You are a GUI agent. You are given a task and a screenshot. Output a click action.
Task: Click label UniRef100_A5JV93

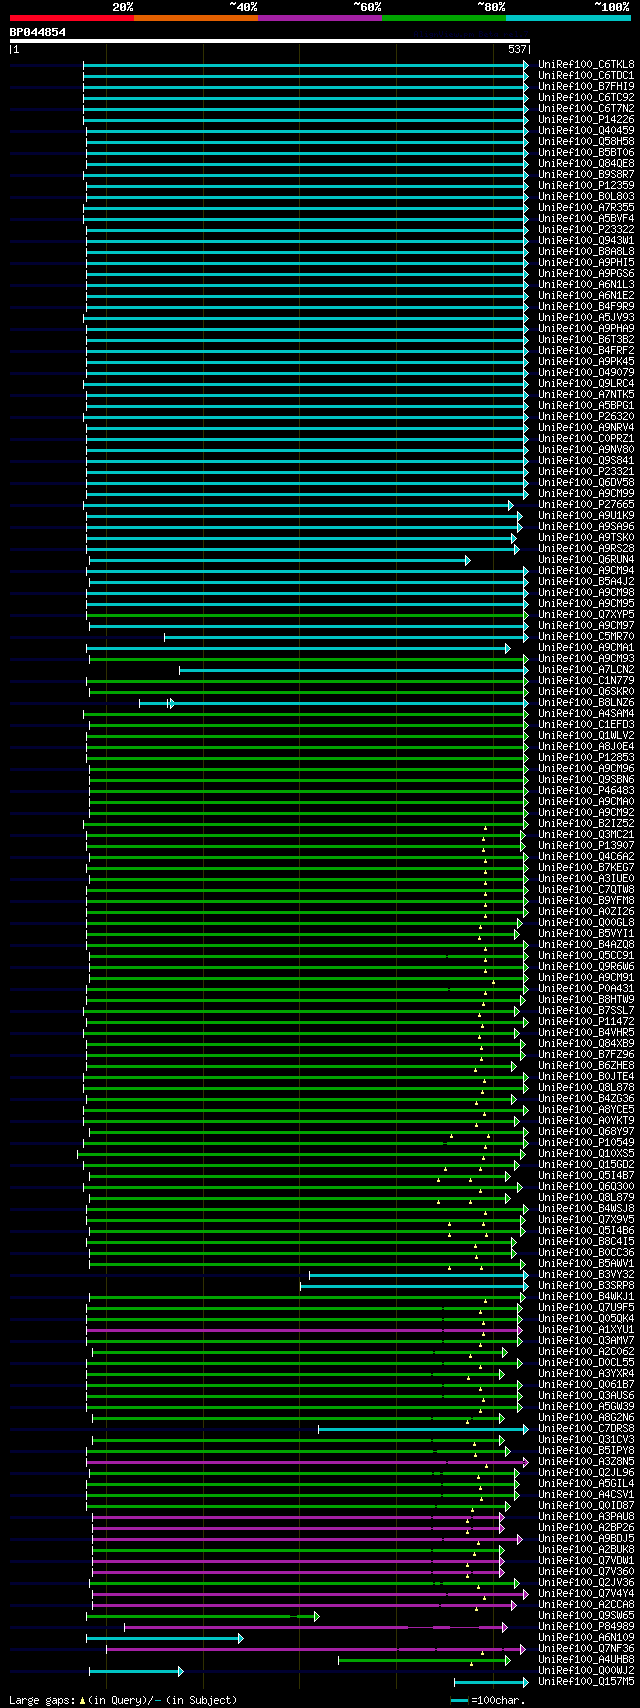(x=586, y=317)
